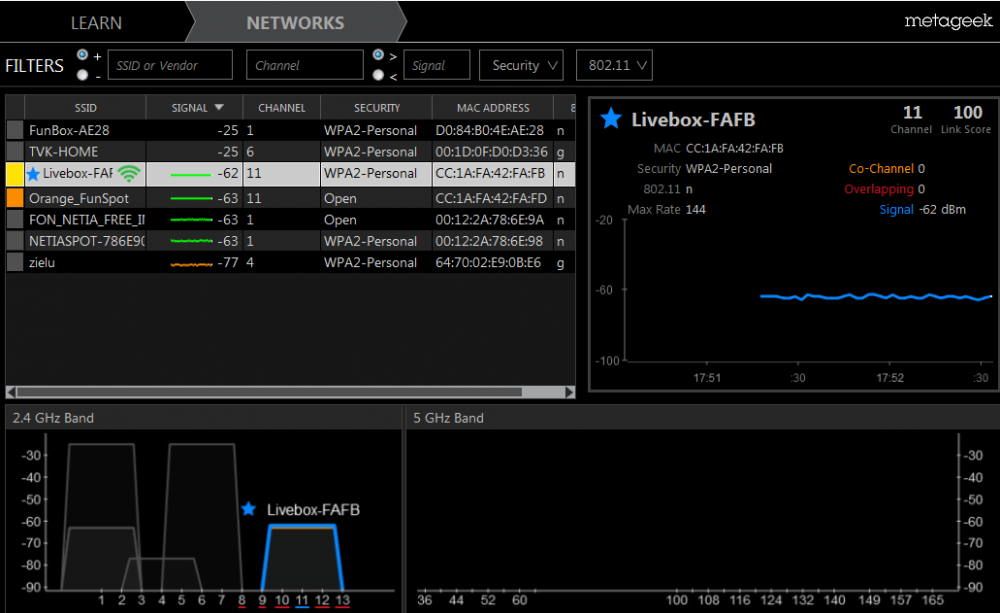Click the blue star in the 2.4 GHz band graph

[x=249, y=509]
